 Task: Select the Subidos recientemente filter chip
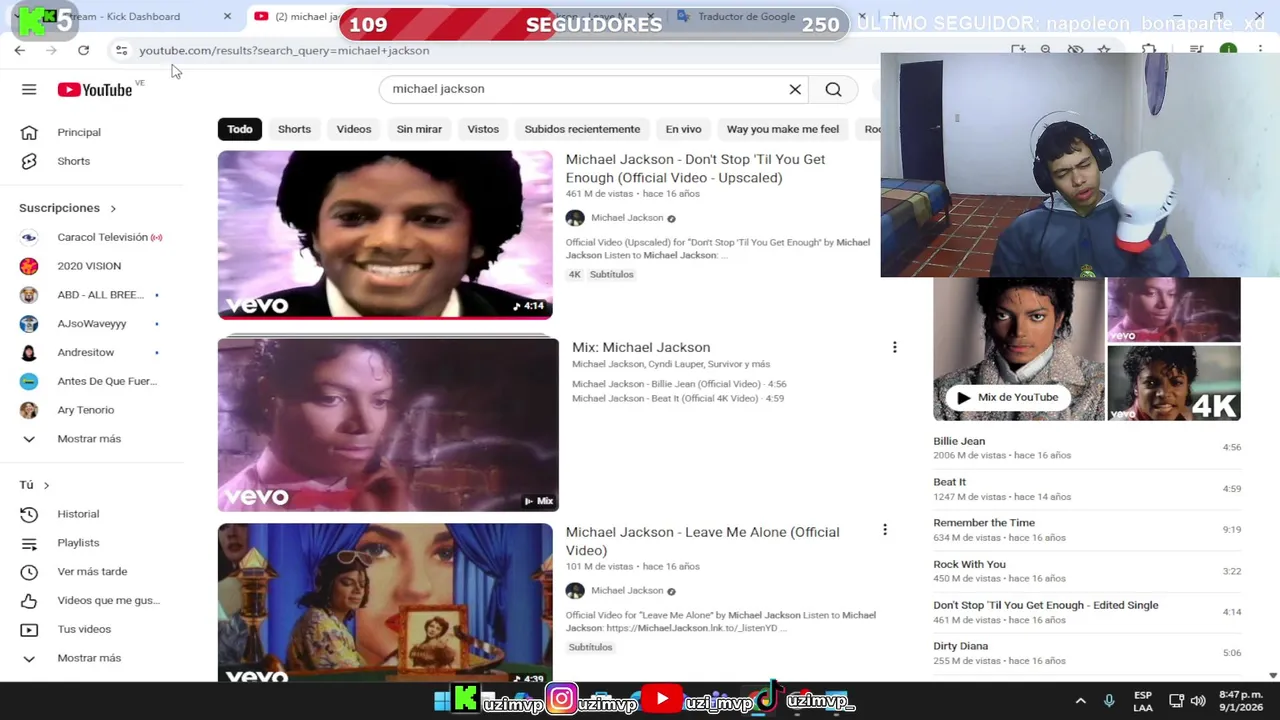(x=582, y=129)
